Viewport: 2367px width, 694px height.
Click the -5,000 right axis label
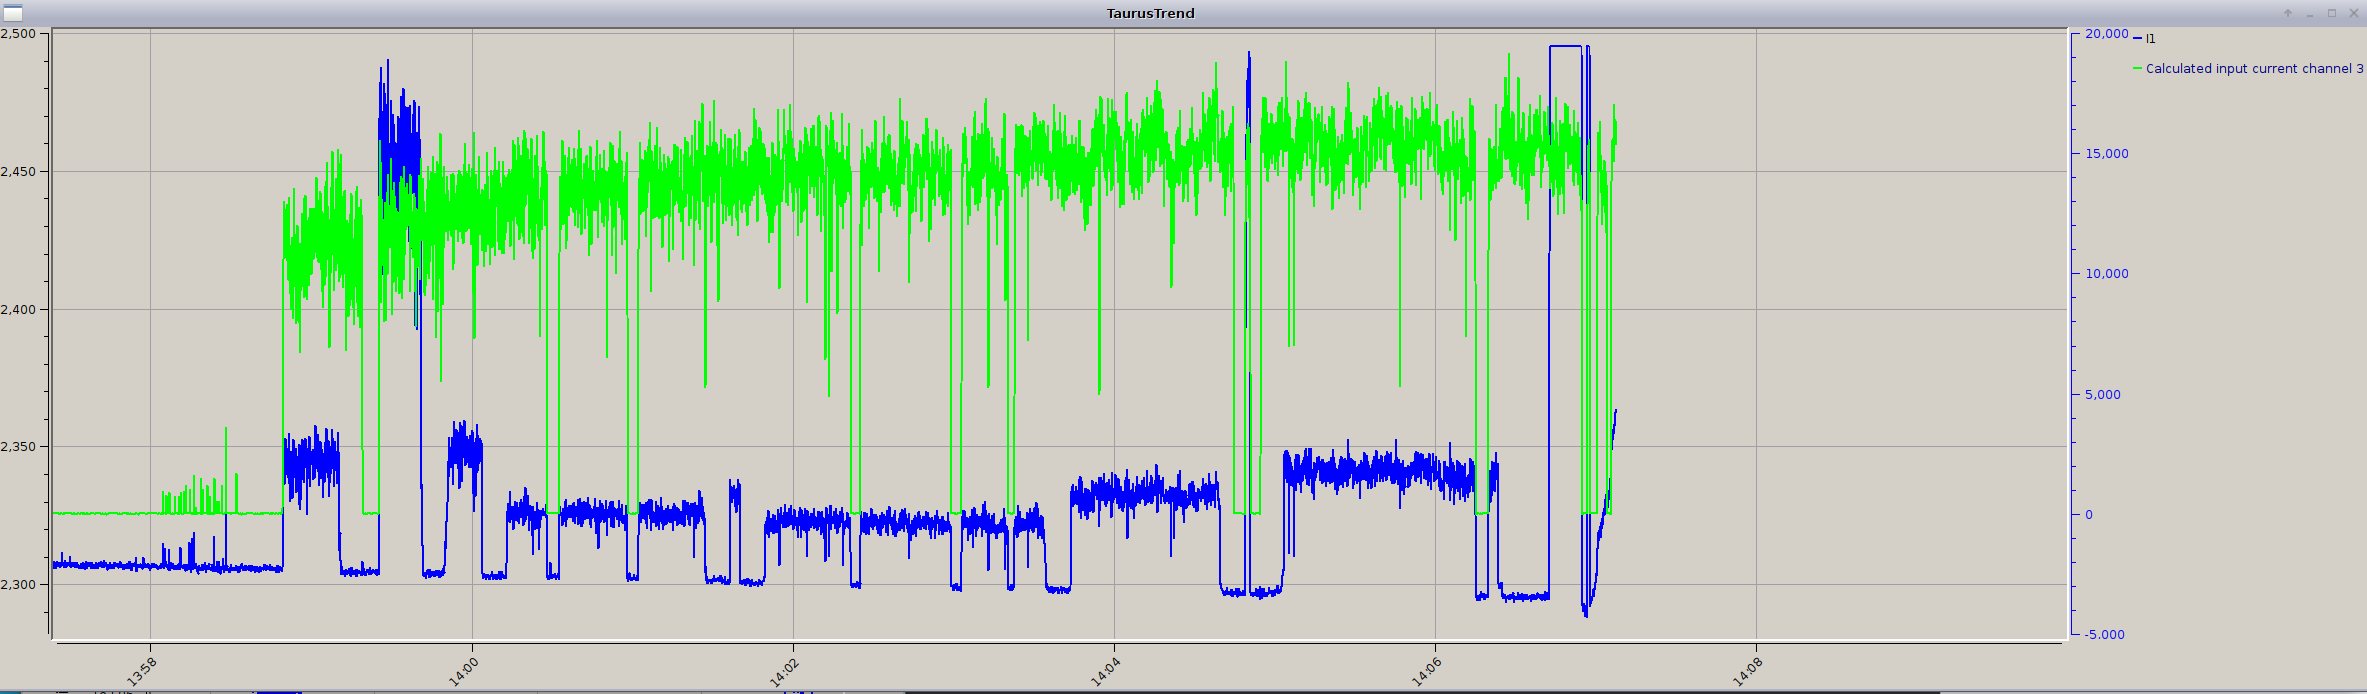point(2104,635)
